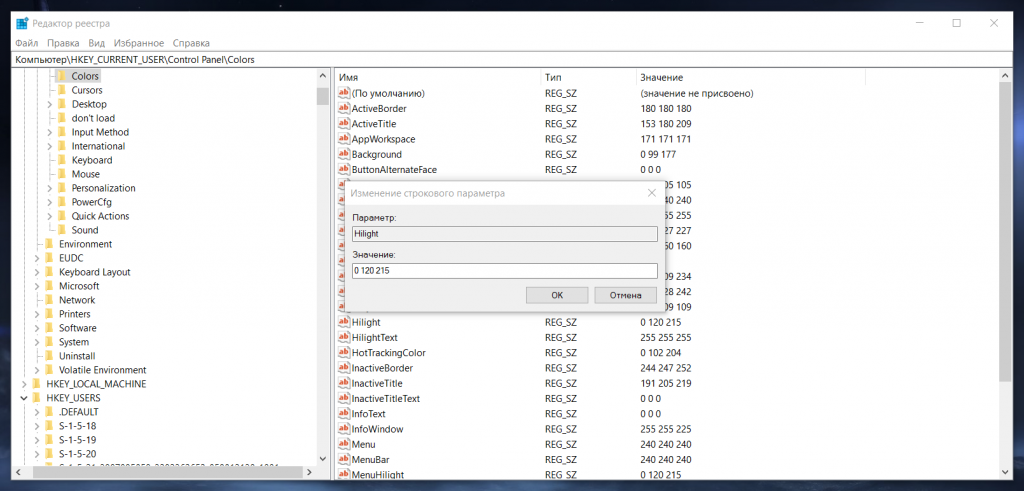This screenshot has width=1024, height=491.
Task: Click value 153 180 209 of ActiveTitle
Action: pos(665,123)
